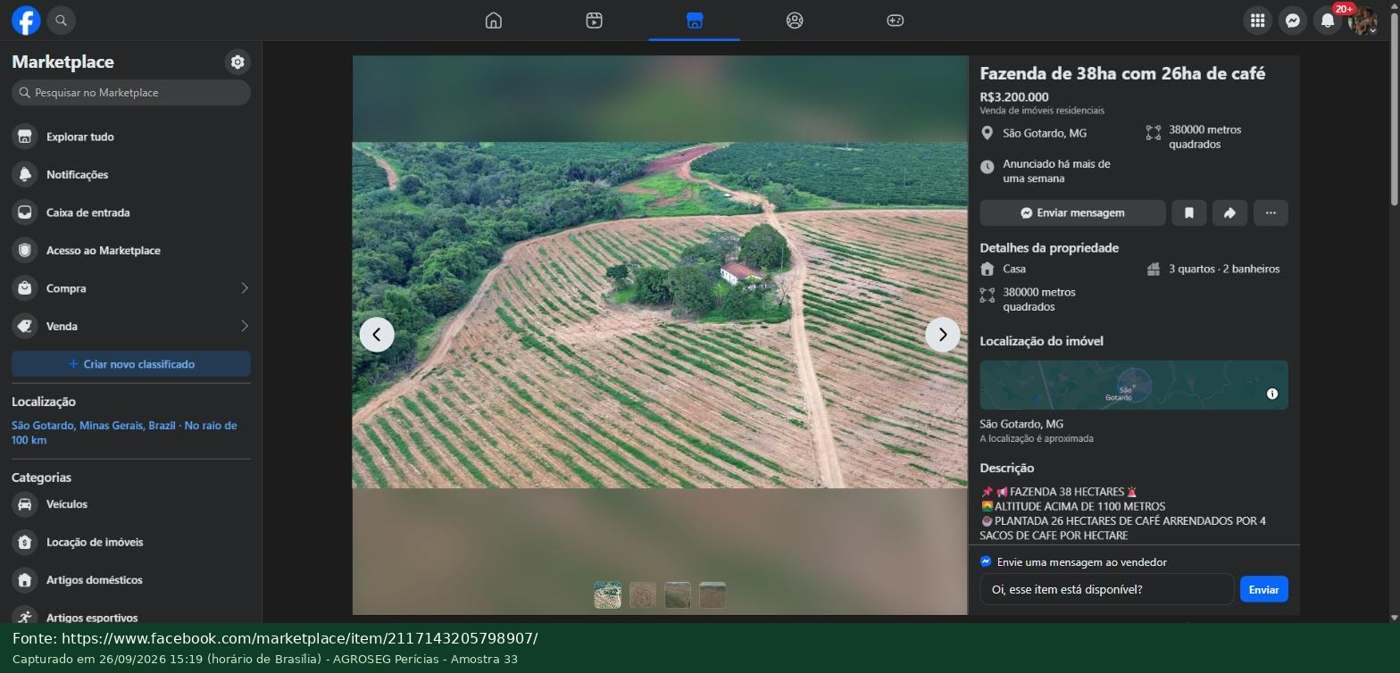Click Criar novo classificado button
The image size is (1400, 673).
131,364
